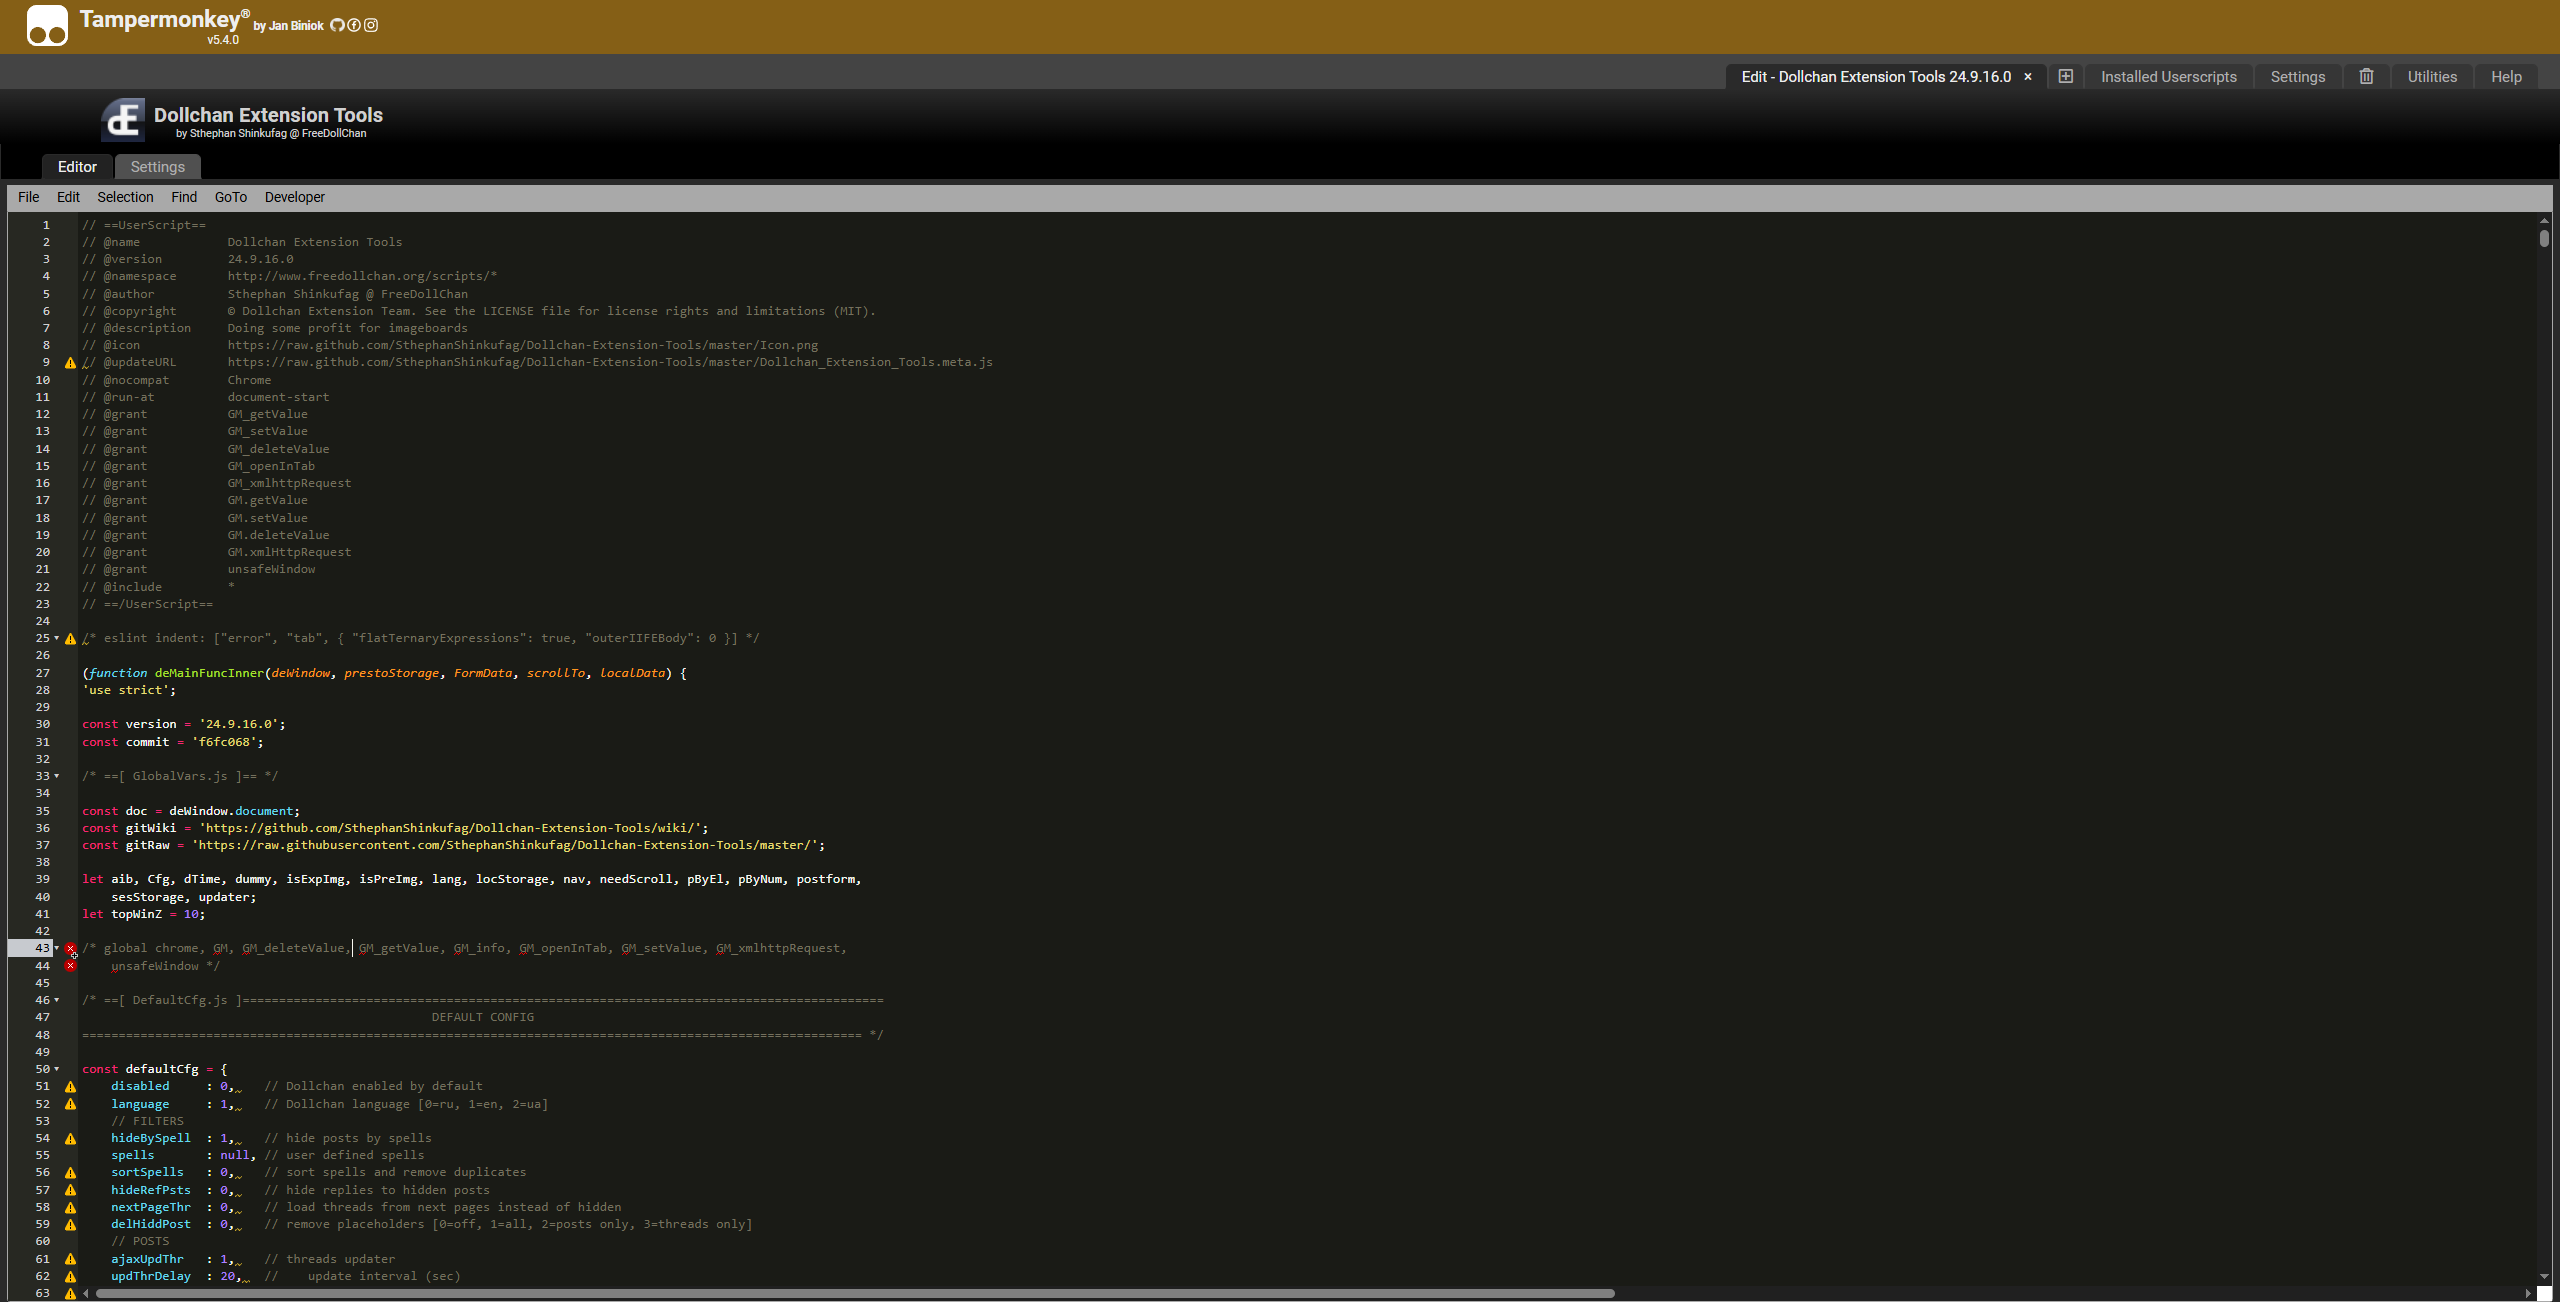The image size is (2560, 1302).
Task: Open Tampermonkey's GitHub icon link
Action: pos(337,25)
